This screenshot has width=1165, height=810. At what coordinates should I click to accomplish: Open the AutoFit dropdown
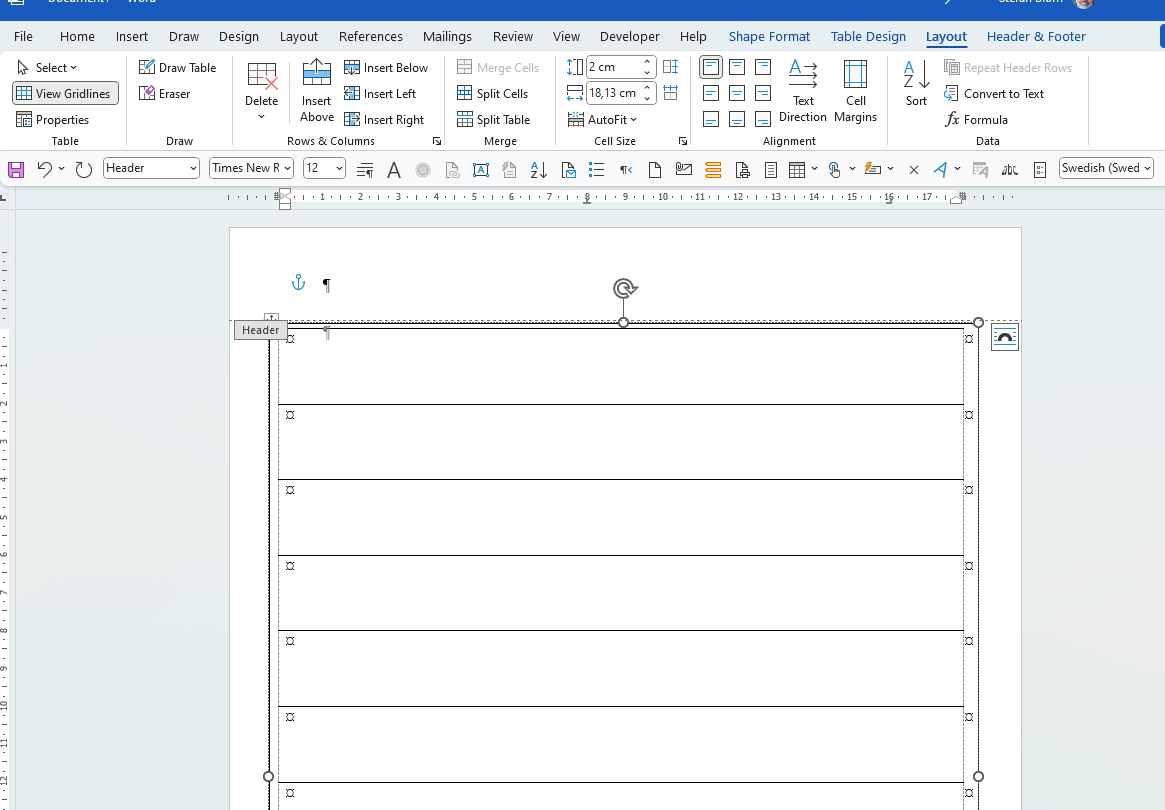point(602,120)
